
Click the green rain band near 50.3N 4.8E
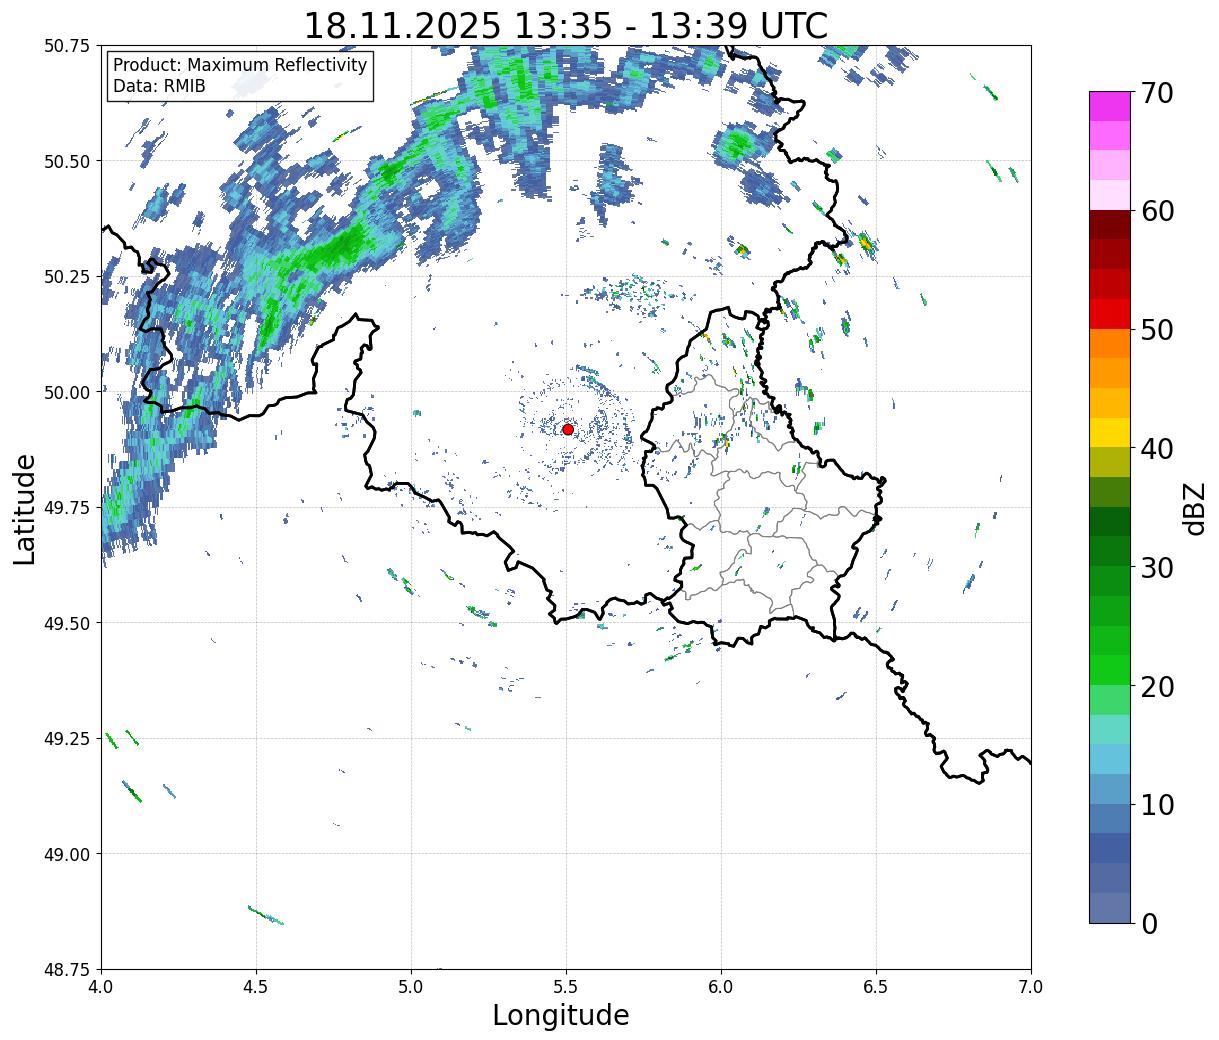coord(335,250)
